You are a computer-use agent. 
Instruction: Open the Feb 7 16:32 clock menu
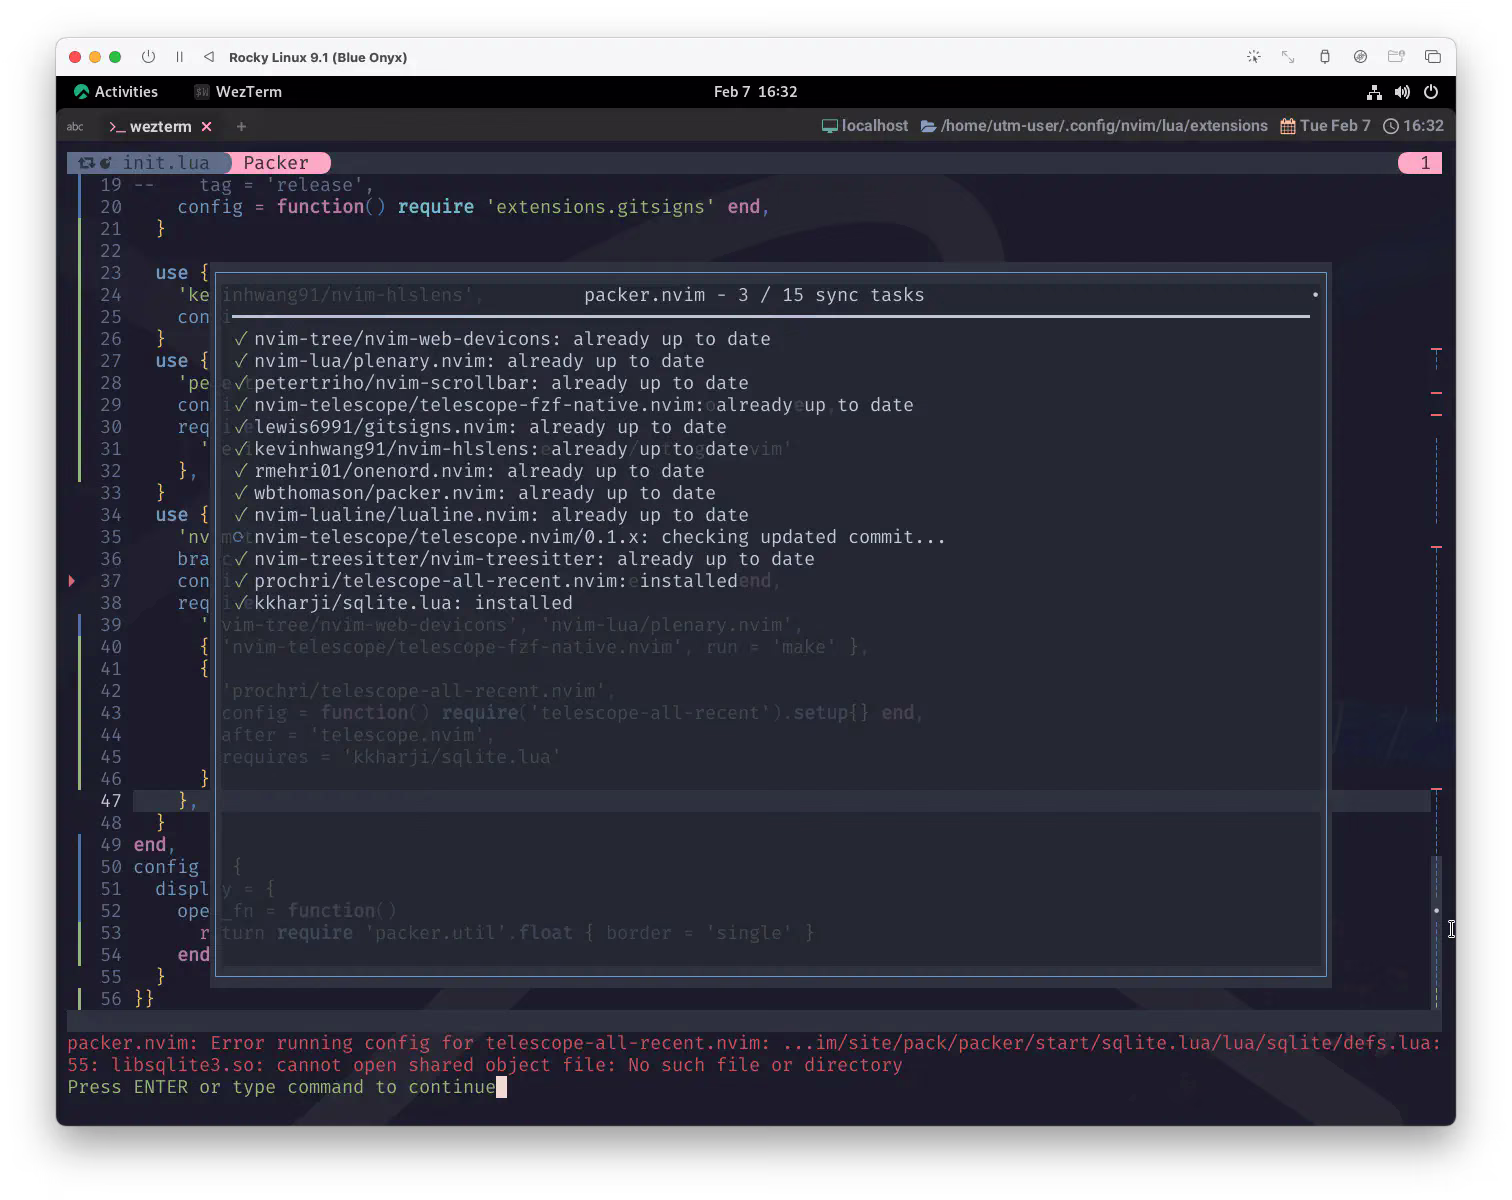[x=755, y=92]
